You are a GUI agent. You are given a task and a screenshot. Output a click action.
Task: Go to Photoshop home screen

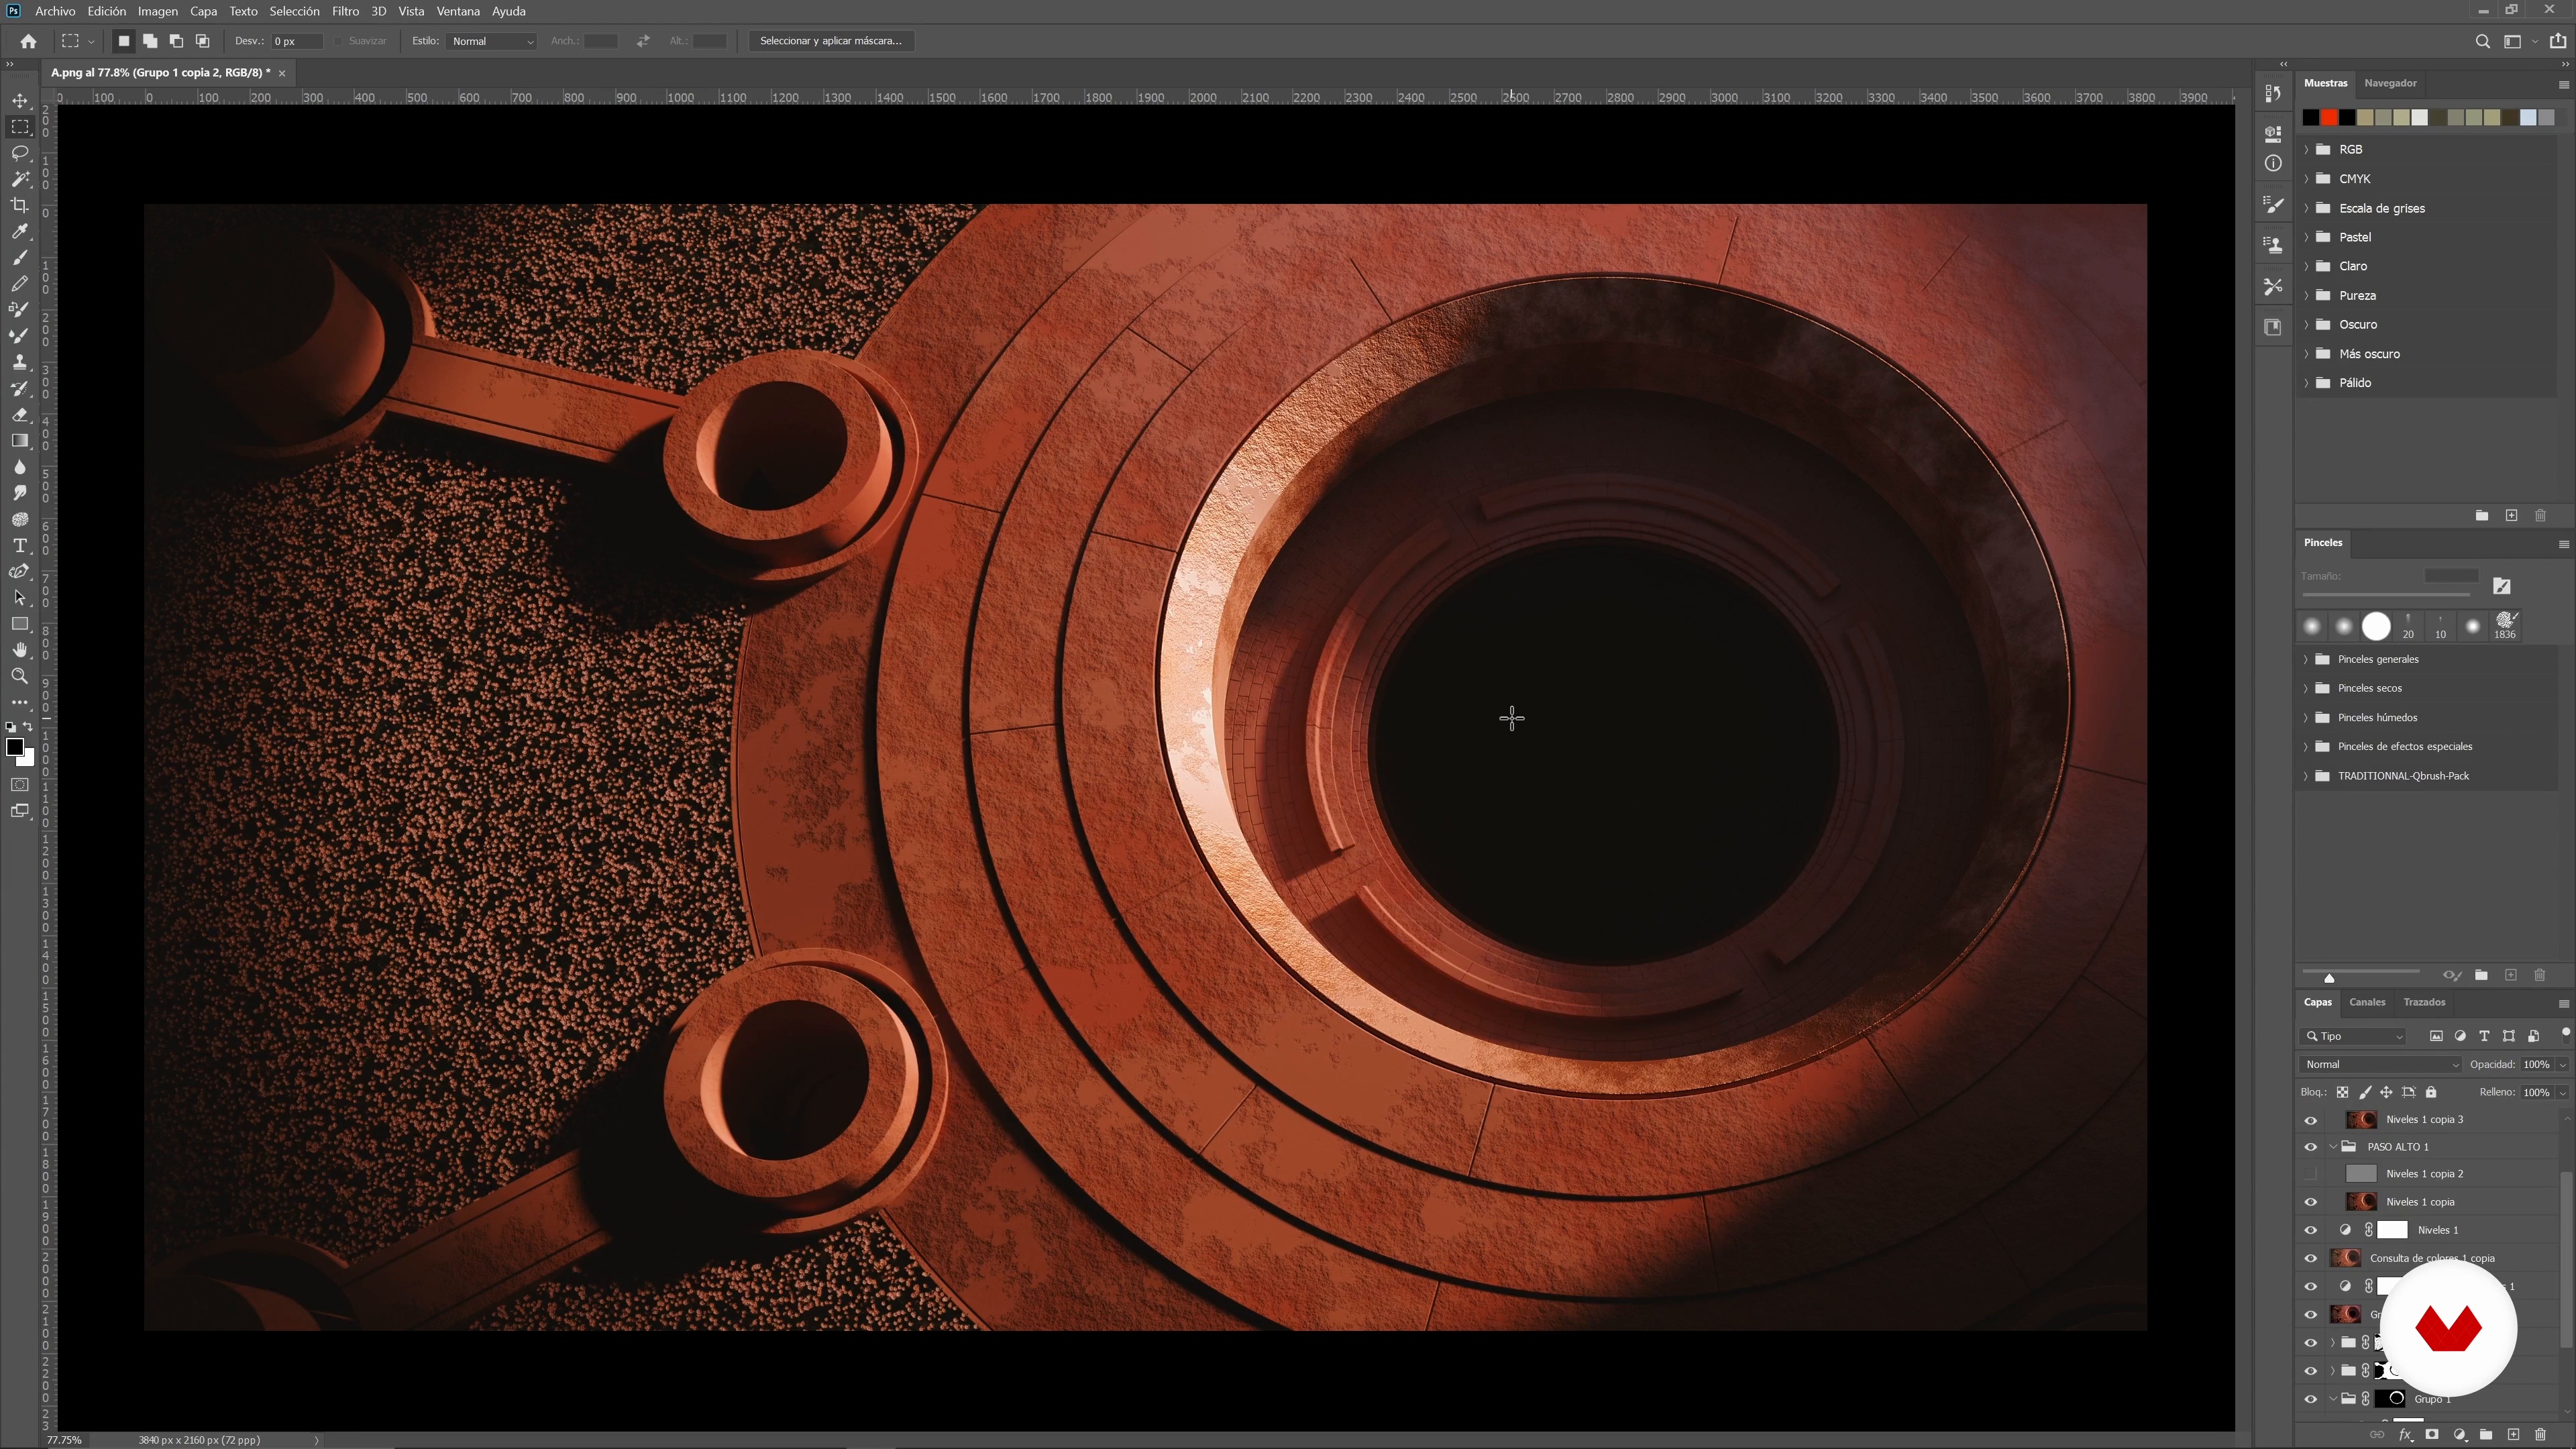pyautogui.click(x=28, y=41)
